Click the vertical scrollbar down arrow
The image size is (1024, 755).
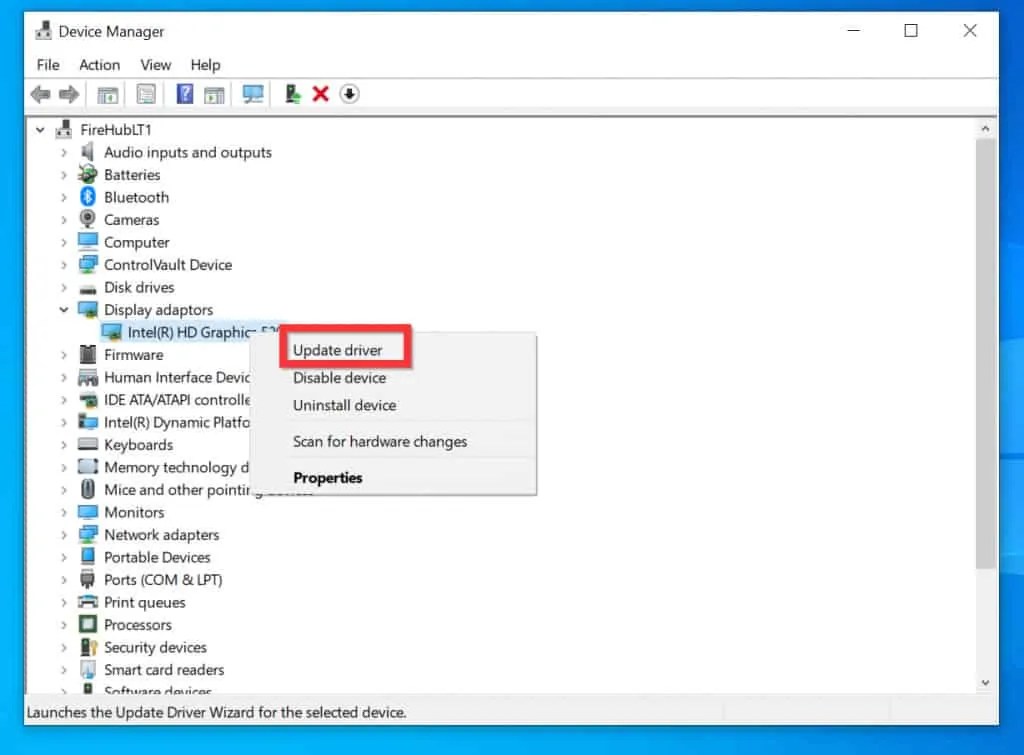click(x=986, y=684)
